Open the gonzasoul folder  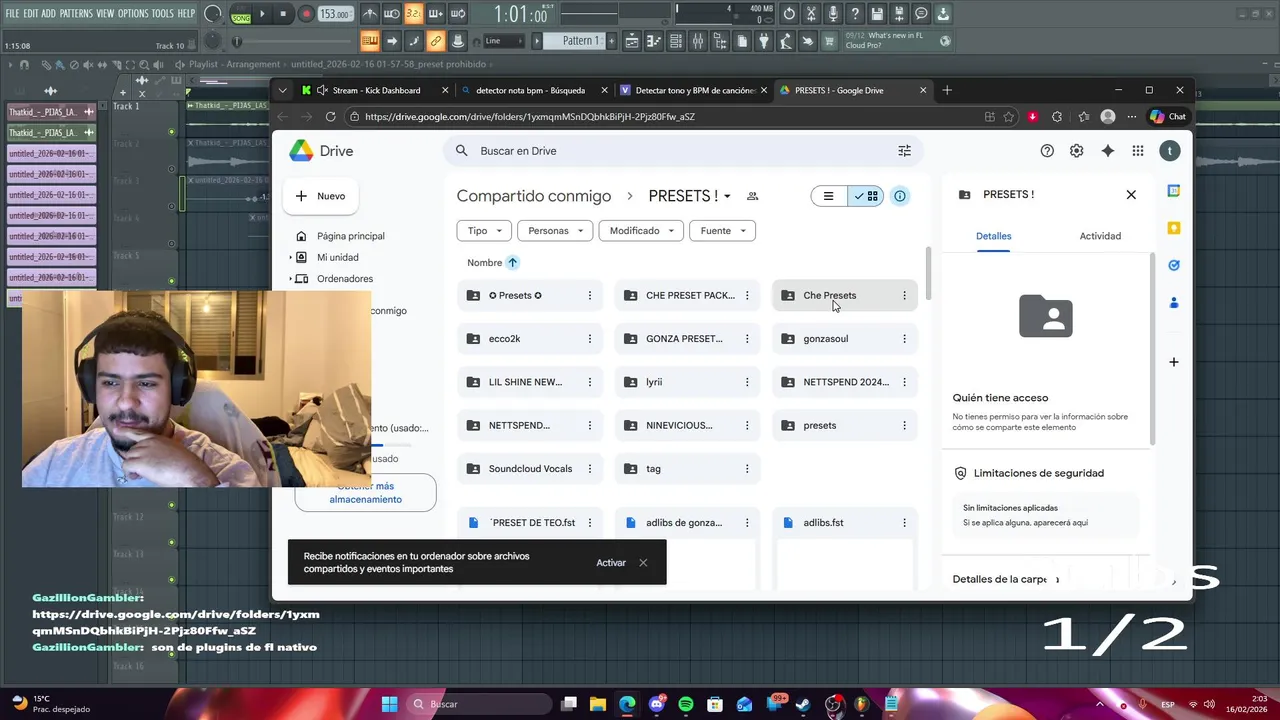pyautogui.click(x=844, y=339)
